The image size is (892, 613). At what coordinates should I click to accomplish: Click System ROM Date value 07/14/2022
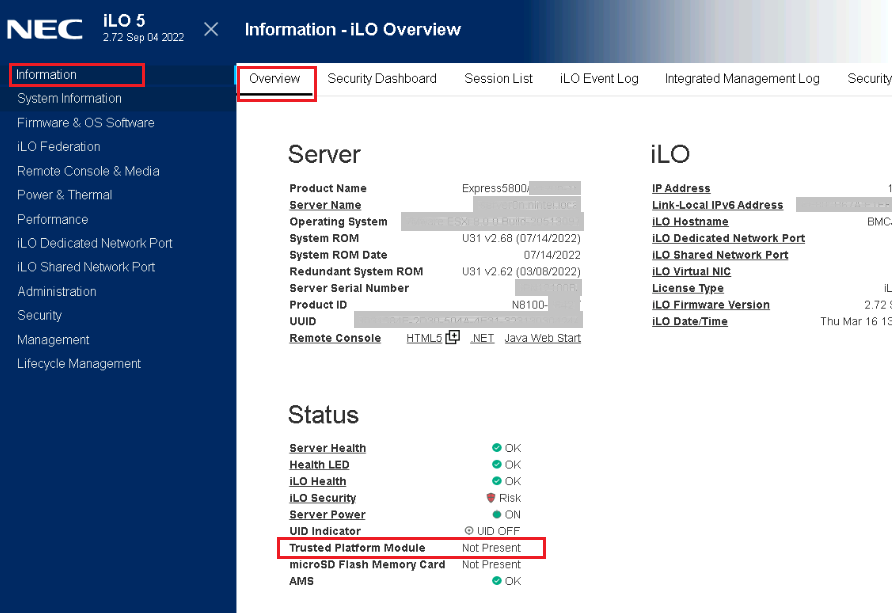tap(552, 255)
